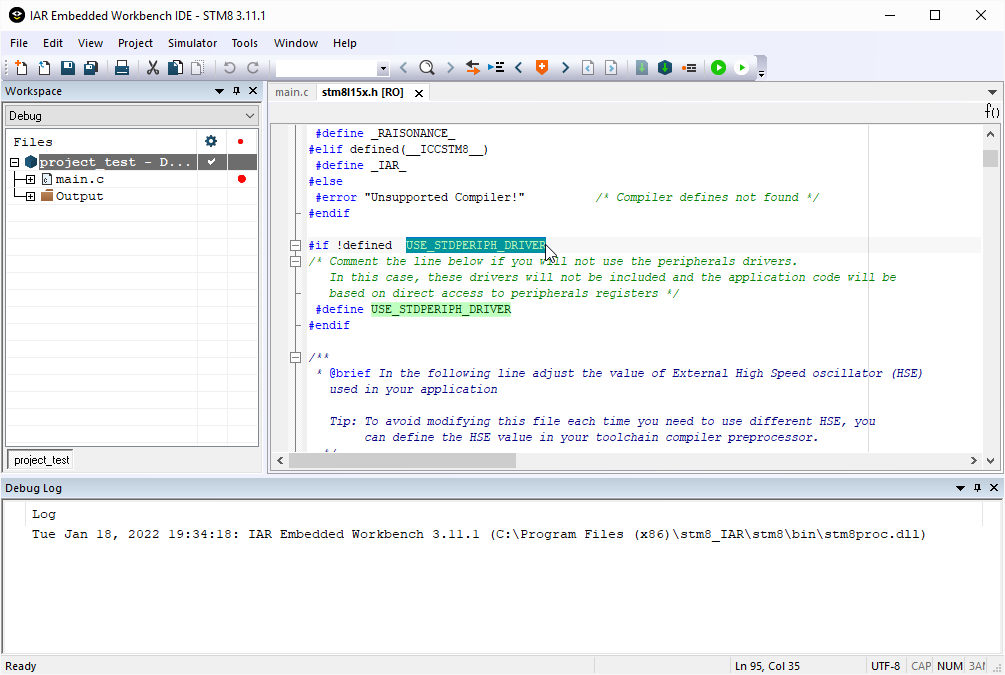The image size is (1005, 675).
Task: Open Debug Log panel dropdown arrow
Action: [960, 488]
